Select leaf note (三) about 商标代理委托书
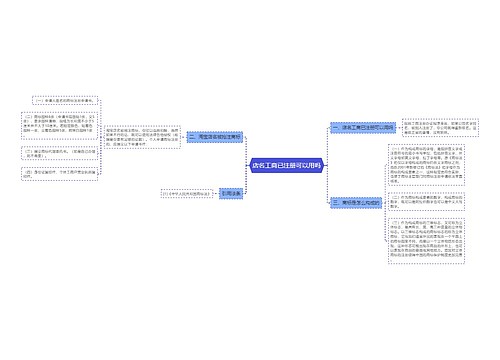 (60, 153)
